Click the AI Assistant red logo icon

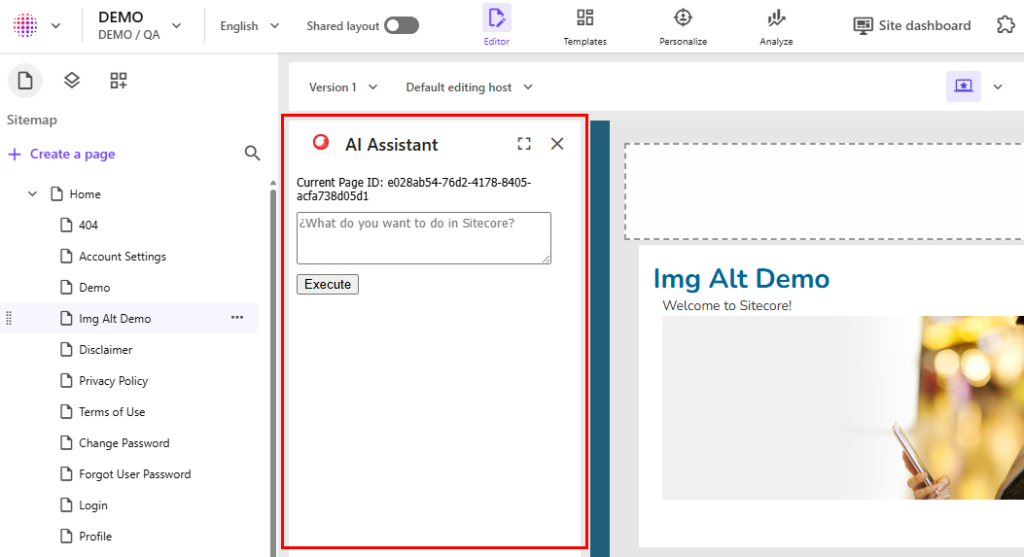(321, 142)
